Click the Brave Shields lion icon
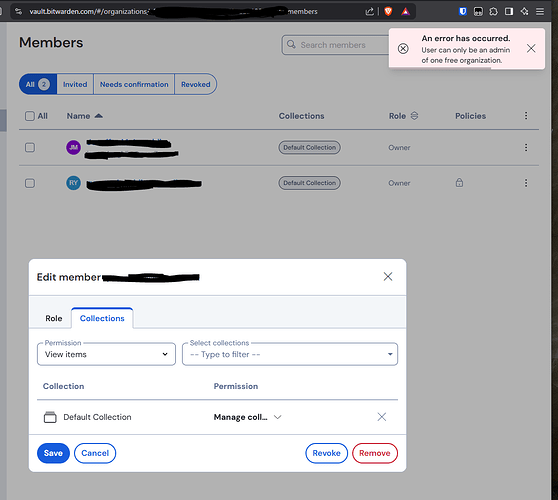The height and width of the screenshot is (500, 558). (x=388, y=11)
